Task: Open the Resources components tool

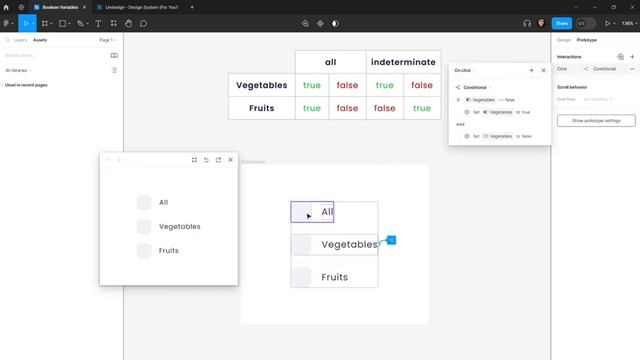Action: pyautogui.click(x=113, y=24)
